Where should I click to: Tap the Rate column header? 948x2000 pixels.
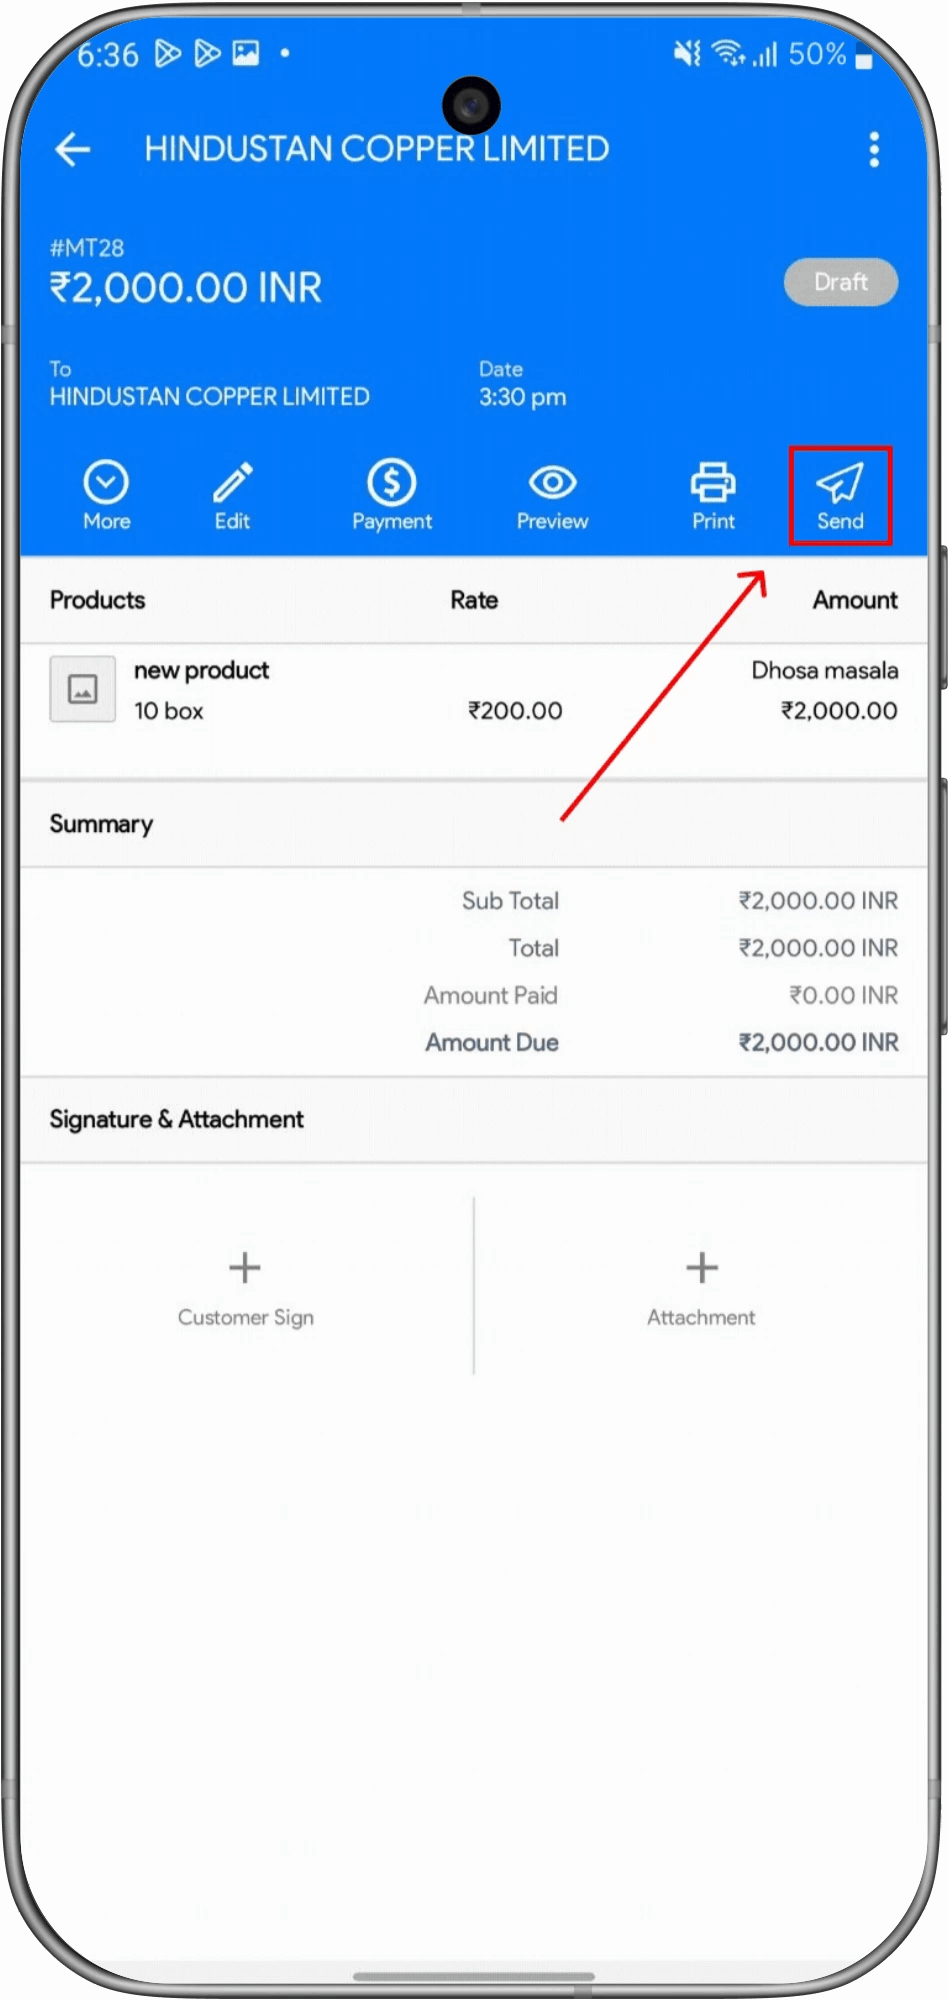pos(474,600)
